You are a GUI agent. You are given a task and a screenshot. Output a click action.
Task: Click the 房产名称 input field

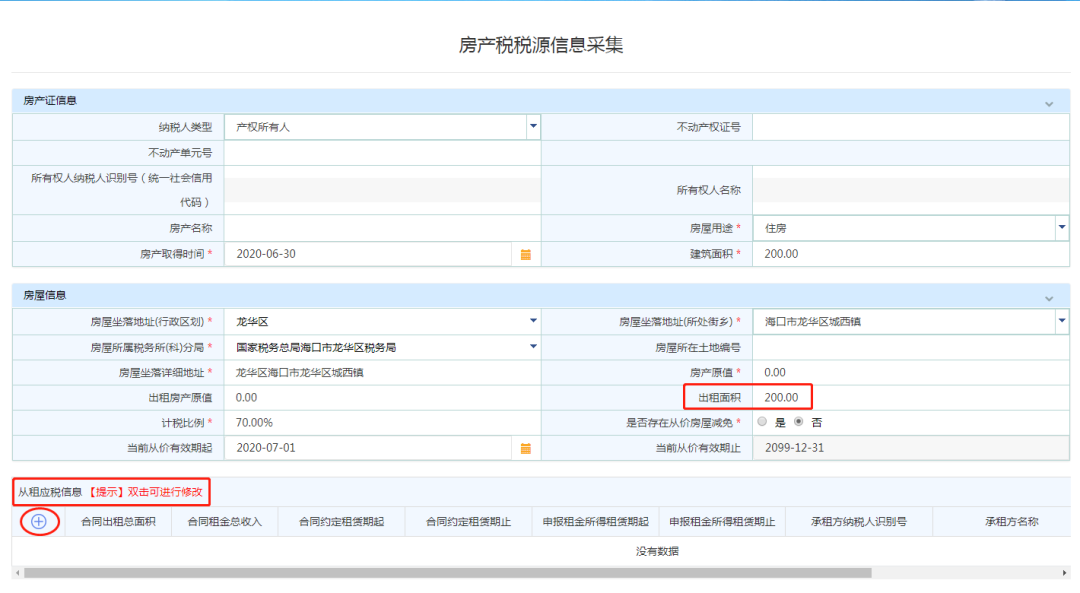pyautogui.click(x=382, y=228)
